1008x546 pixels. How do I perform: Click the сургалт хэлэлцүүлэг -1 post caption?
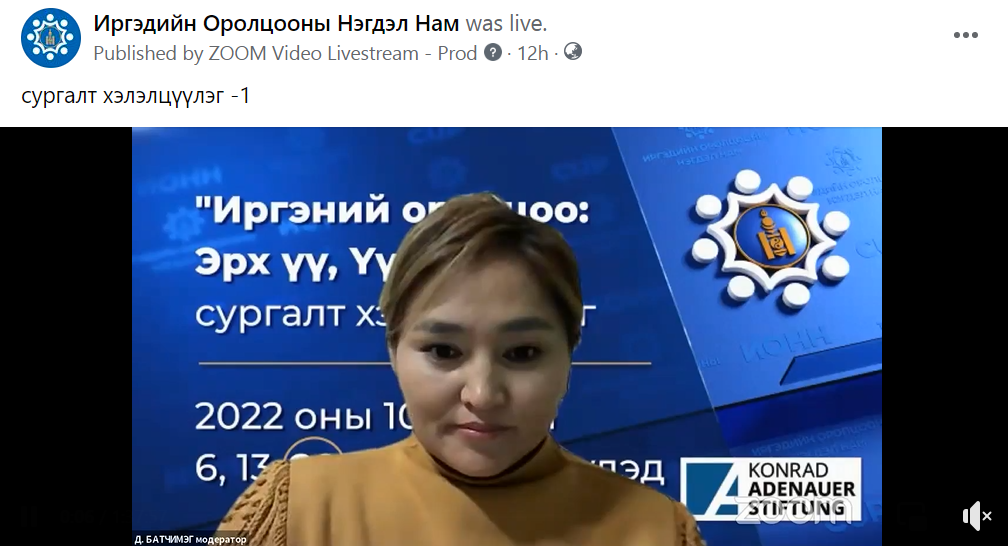tap(136, 95)
